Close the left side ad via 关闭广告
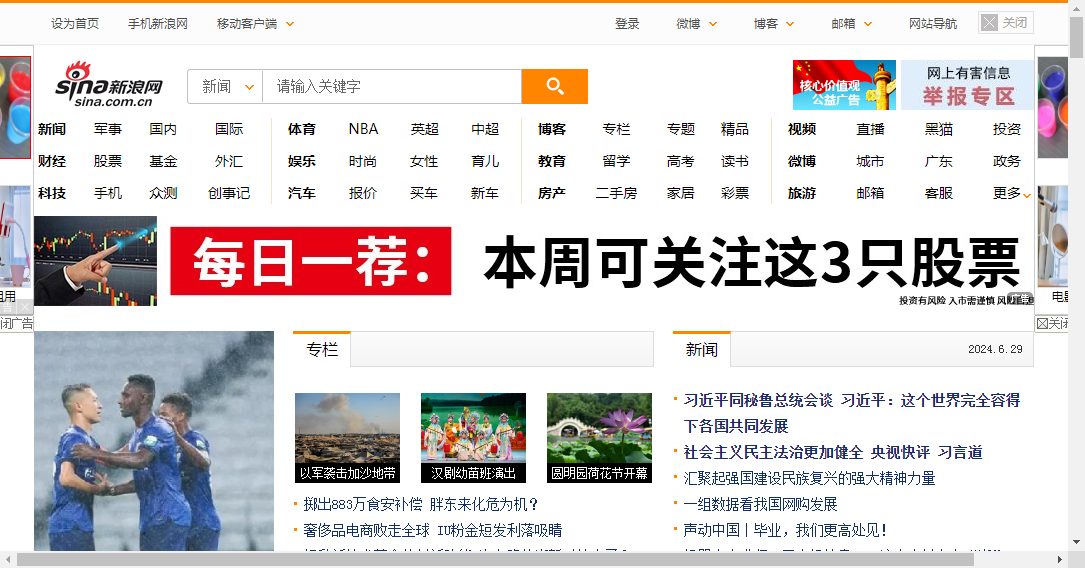The image size is (1085, 568). (16, 323)
